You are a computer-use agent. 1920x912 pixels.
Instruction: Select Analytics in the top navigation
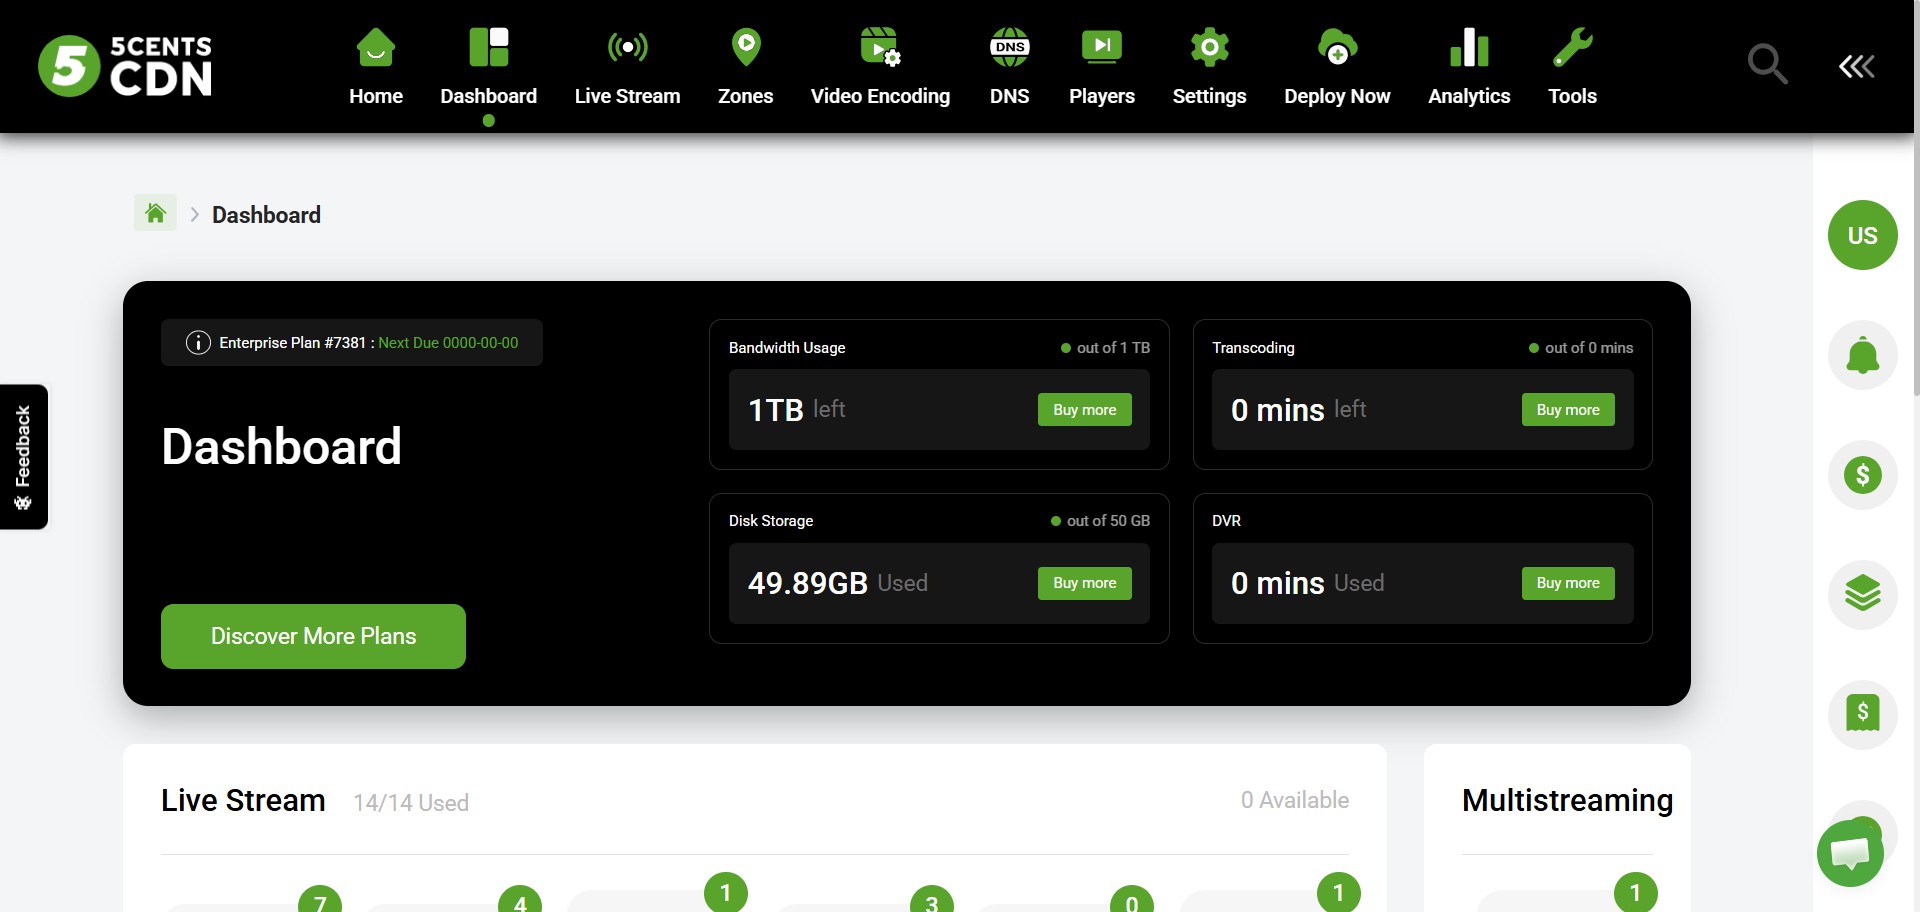(1468, 66)
